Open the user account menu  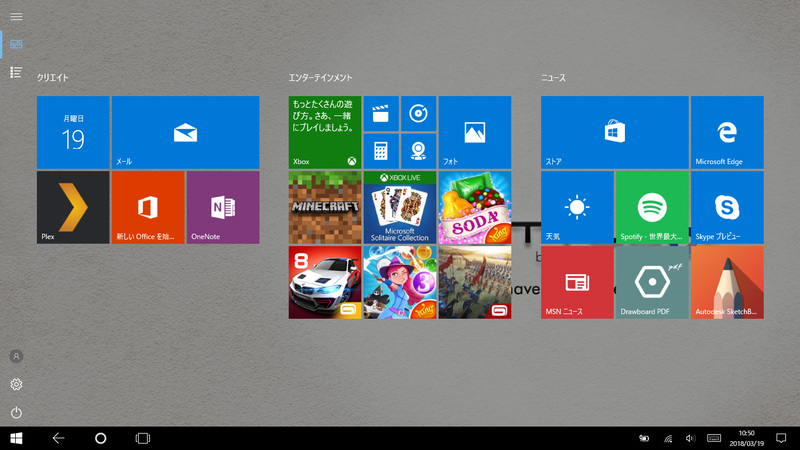click(16, 356)
